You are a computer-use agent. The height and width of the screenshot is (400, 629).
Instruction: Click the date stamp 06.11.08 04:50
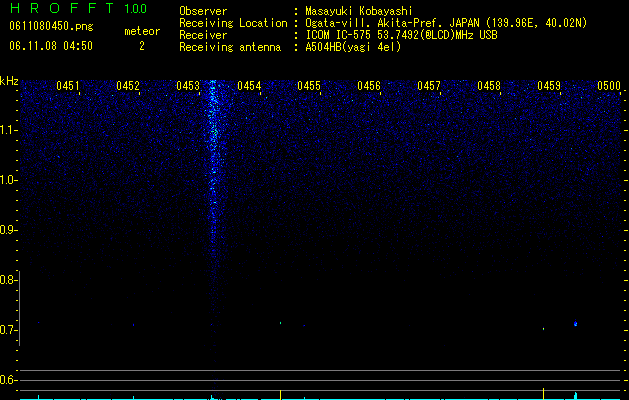click(x=51, y=46)
